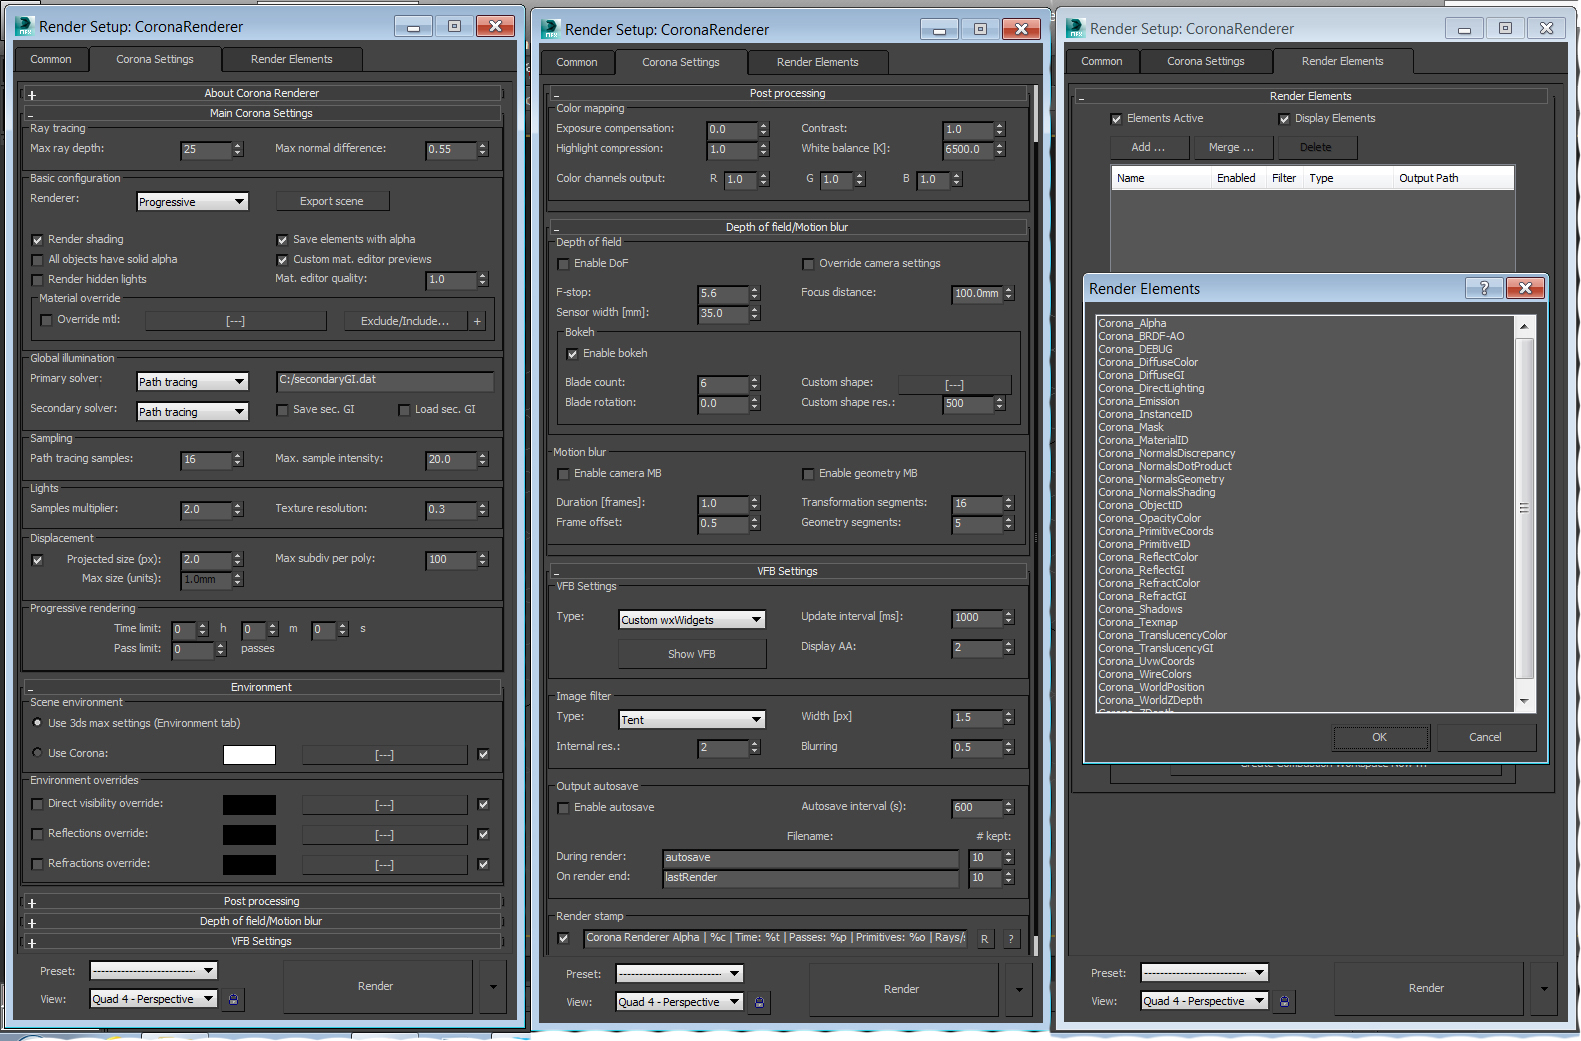Open the Renderer Progressive dropdown
The image size is (1581, 1041).
[x=192, y=201]
